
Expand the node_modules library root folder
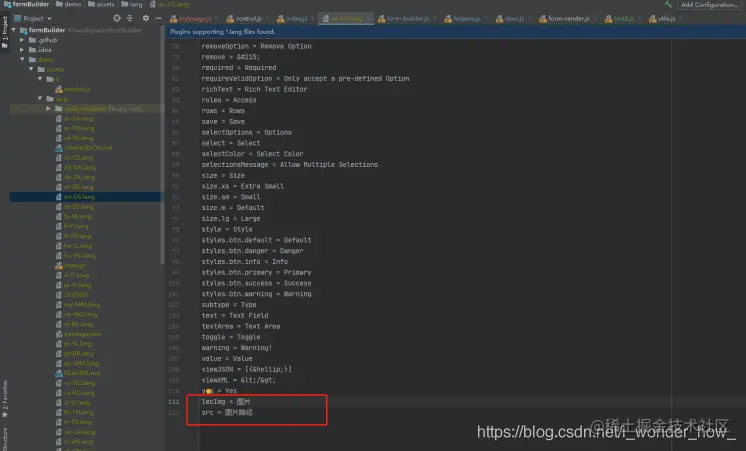49,108
